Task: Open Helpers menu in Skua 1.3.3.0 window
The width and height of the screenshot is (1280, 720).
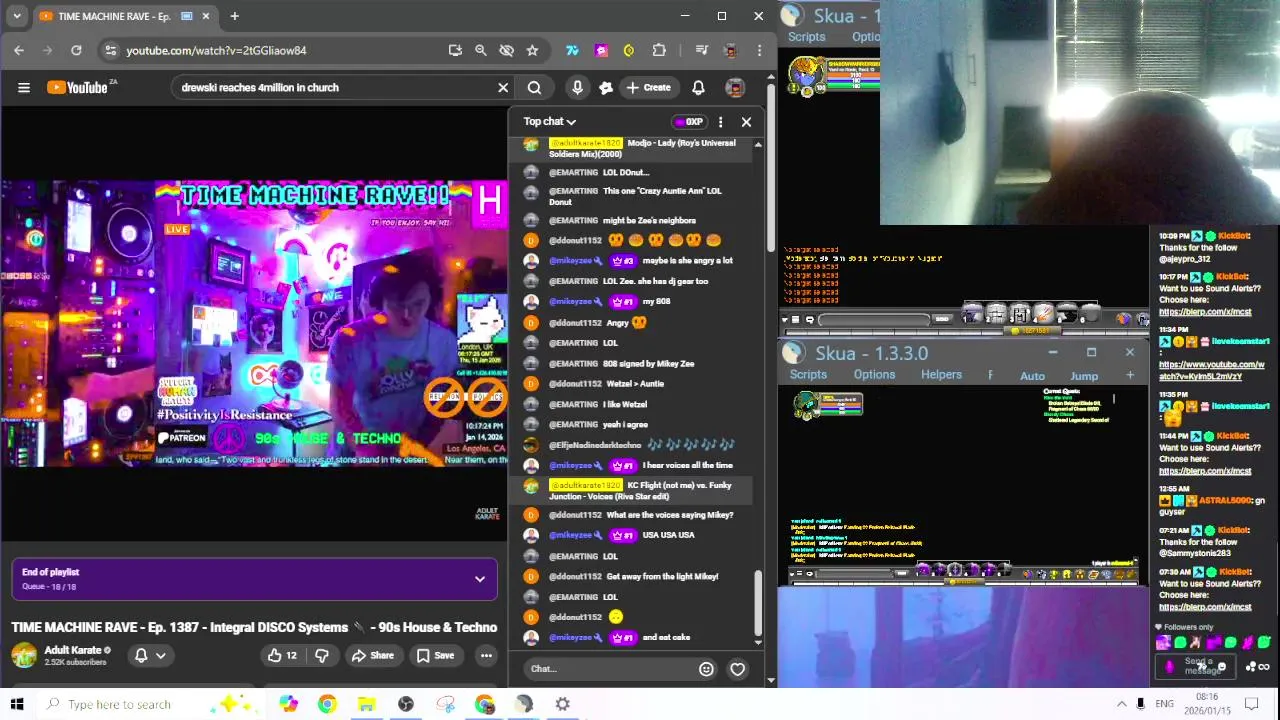Action: tap(941, 375)
